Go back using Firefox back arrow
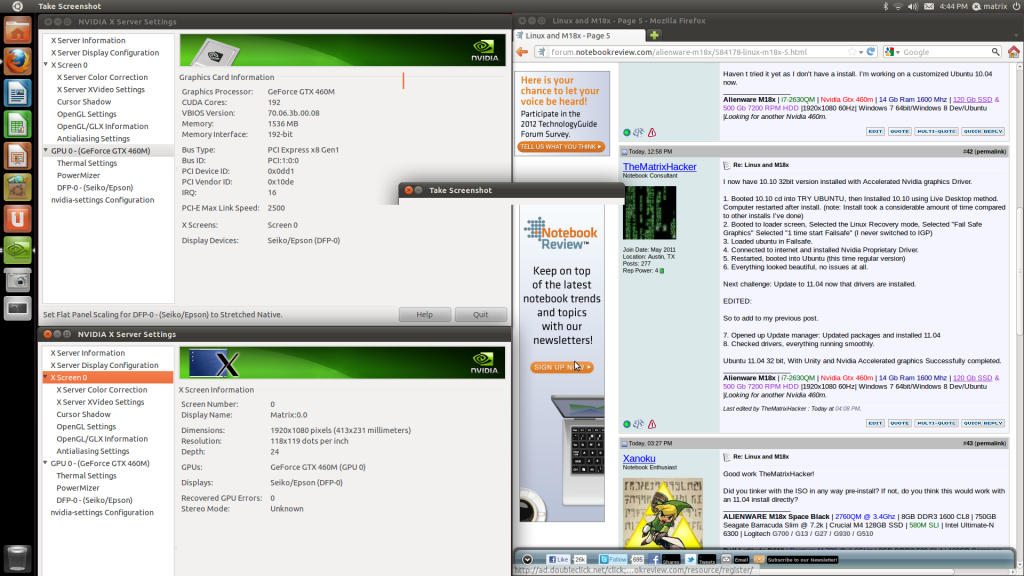Screen dimensions: 1024x576 click(x=522, y=52)
